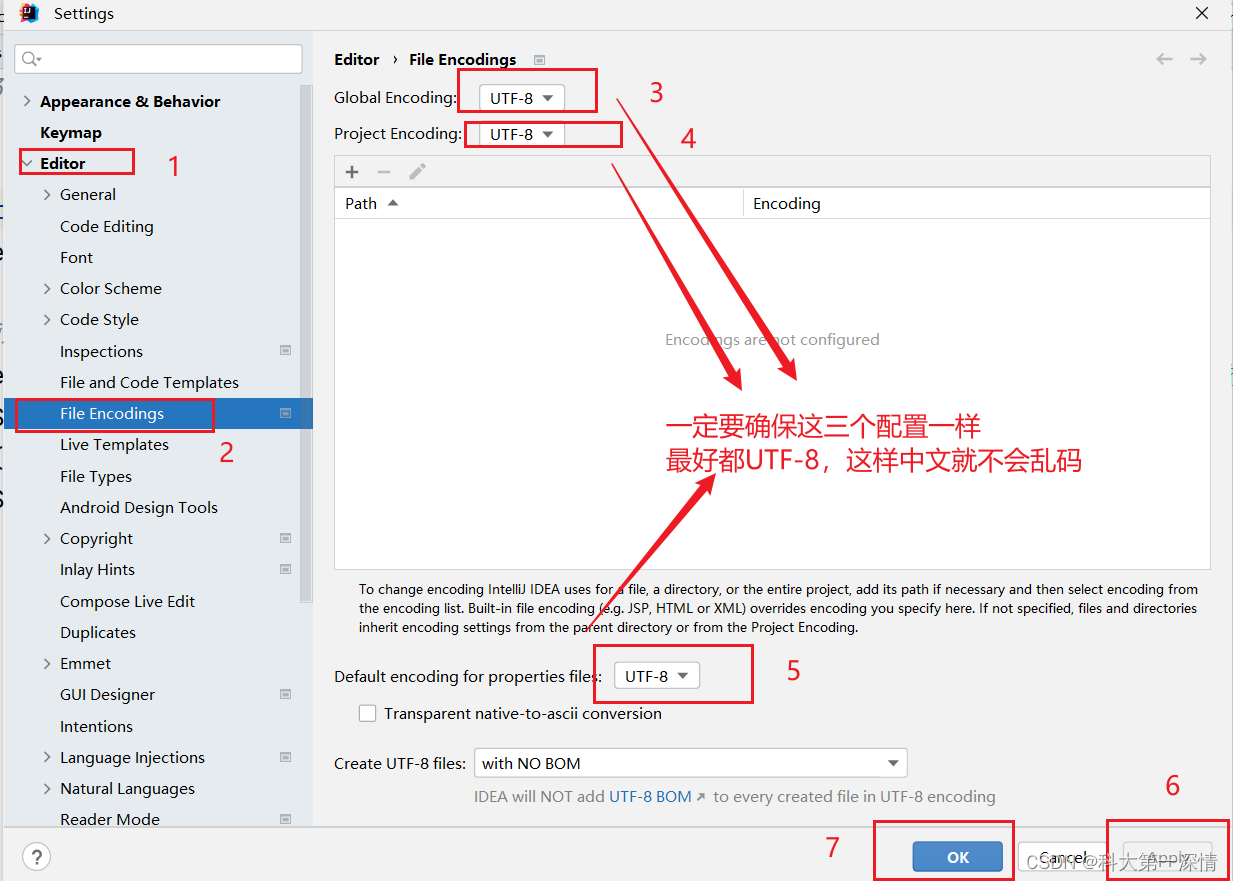Image resolution: width=1233 pixels, height=881 pixels.
Task: Click the Remove path minus icon
Action: pyautogui.click(x=384, y=172)
